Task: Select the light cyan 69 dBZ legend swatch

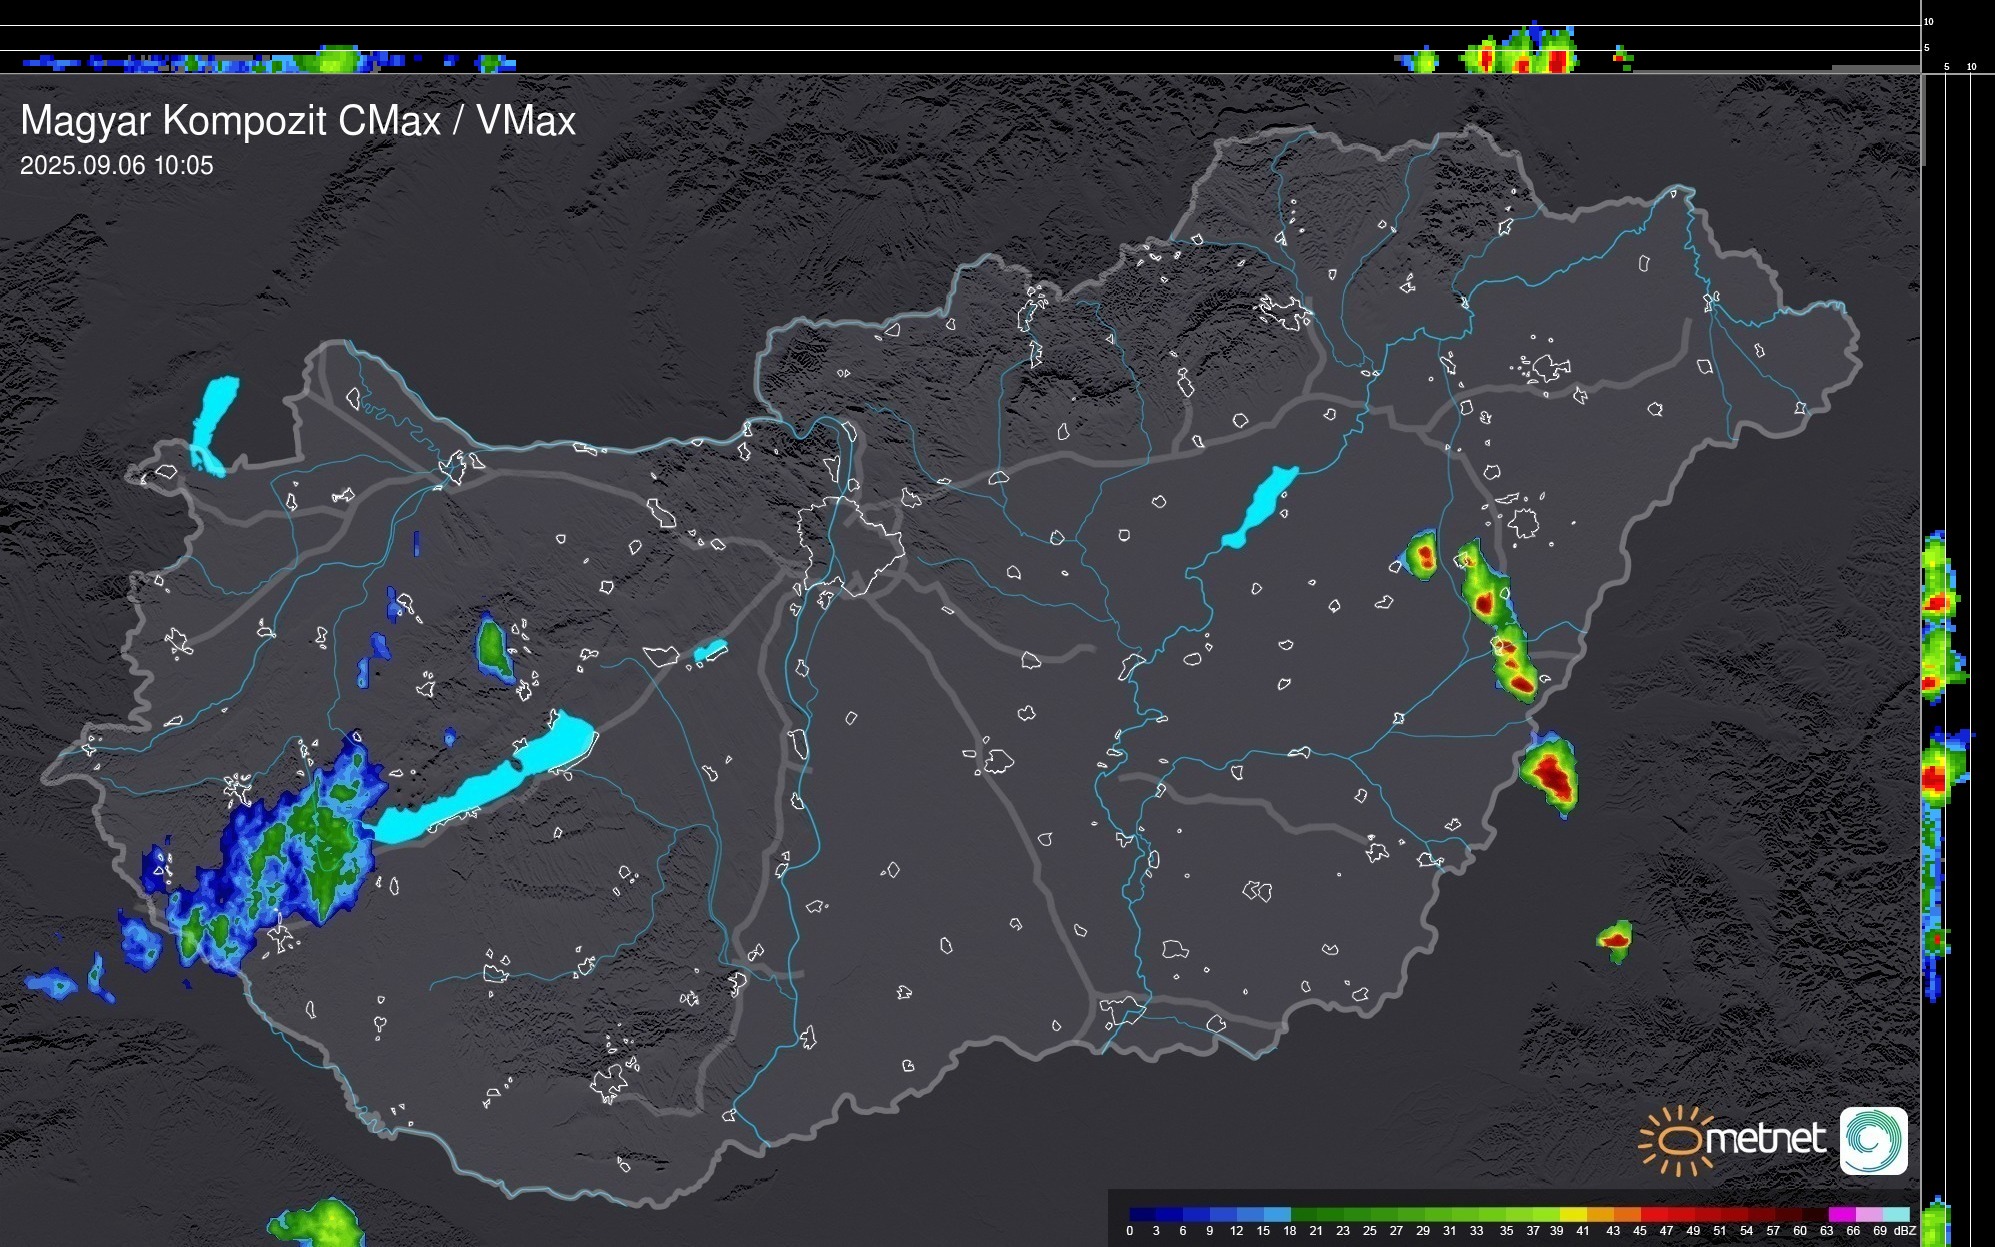Action: 1895,1214
